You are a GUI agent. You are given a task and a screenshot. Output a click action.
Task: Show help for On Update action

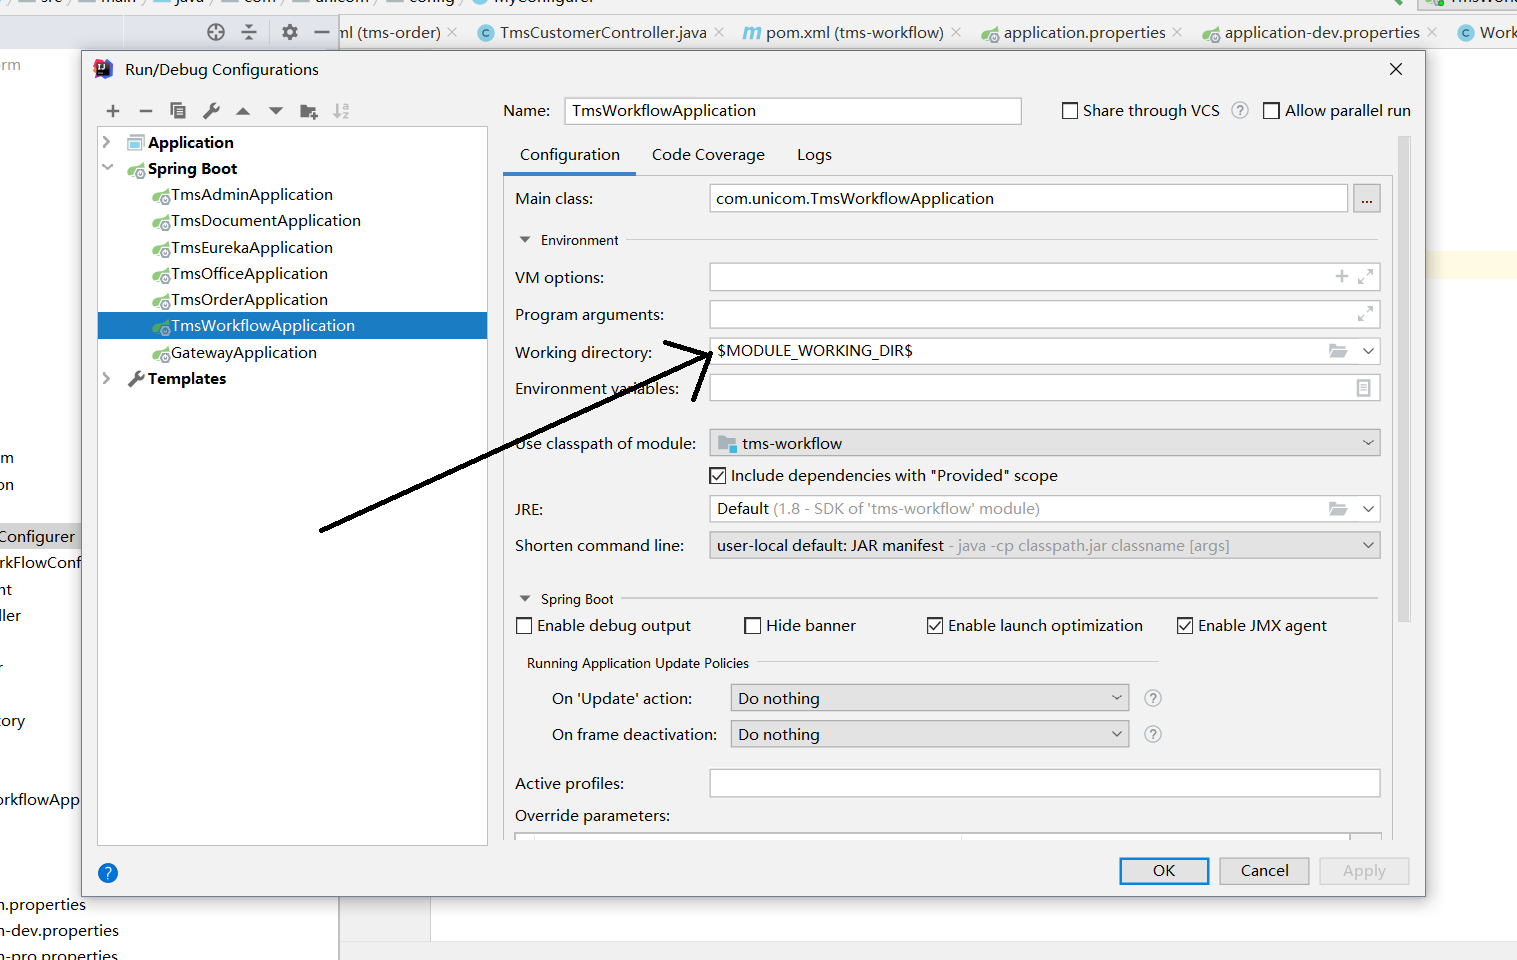pyautogui.click(x=1153, y=698)
